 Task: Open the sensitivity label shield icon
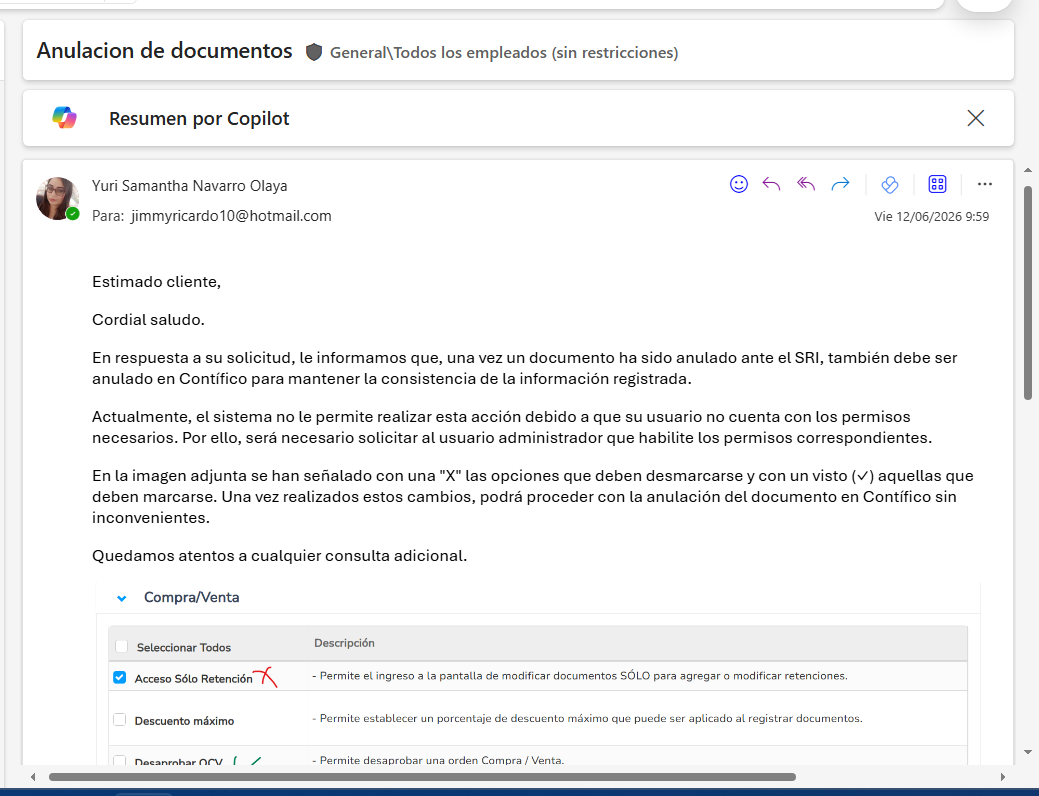pos(313,52)
